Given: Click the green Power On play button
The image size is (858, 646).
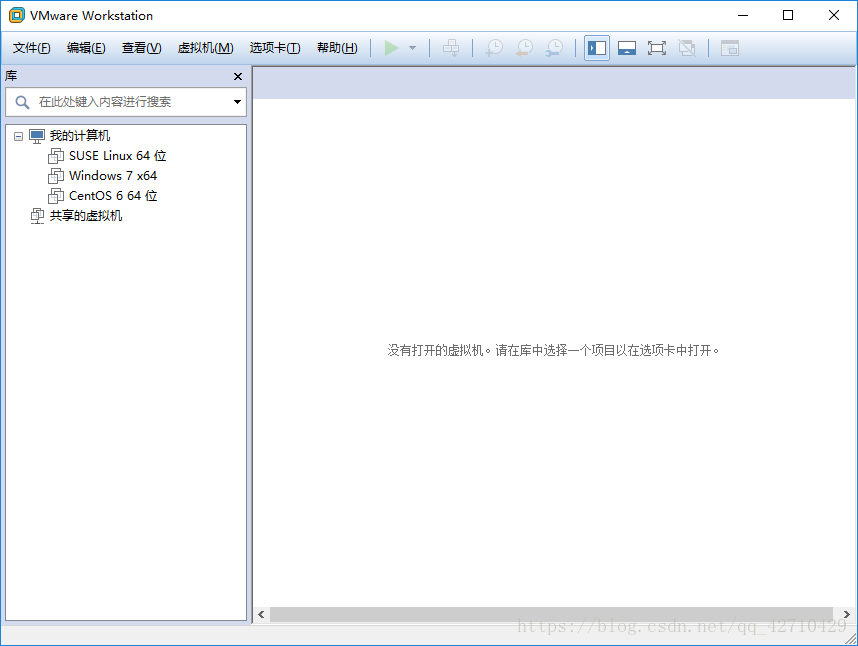Looking at the screenshot, I should (x=391, y=48).
